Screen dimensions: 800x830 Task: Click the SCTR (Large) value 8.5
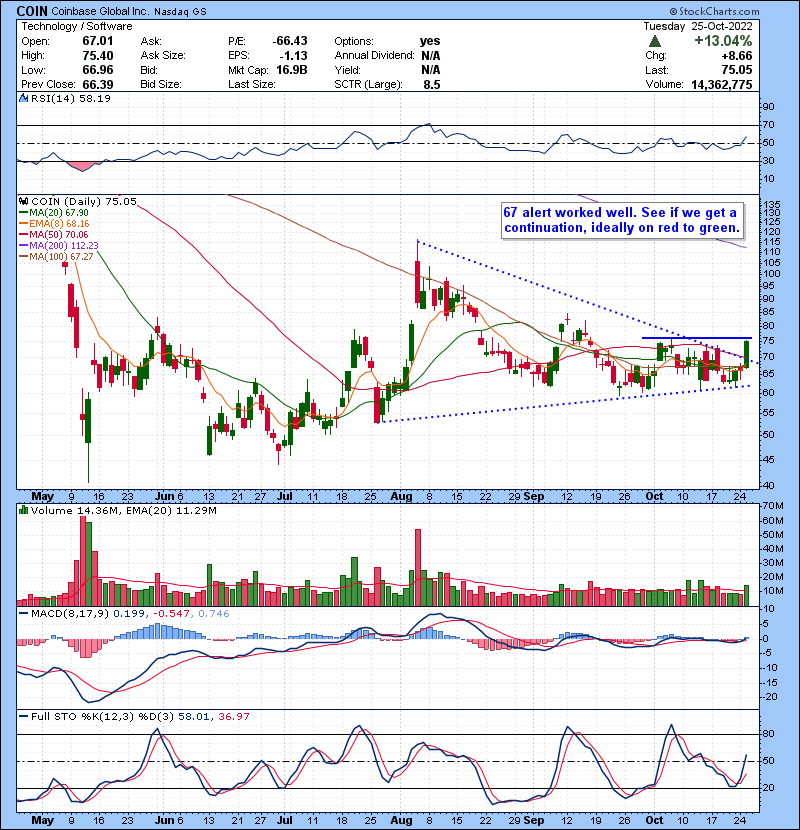click(432, 84)
